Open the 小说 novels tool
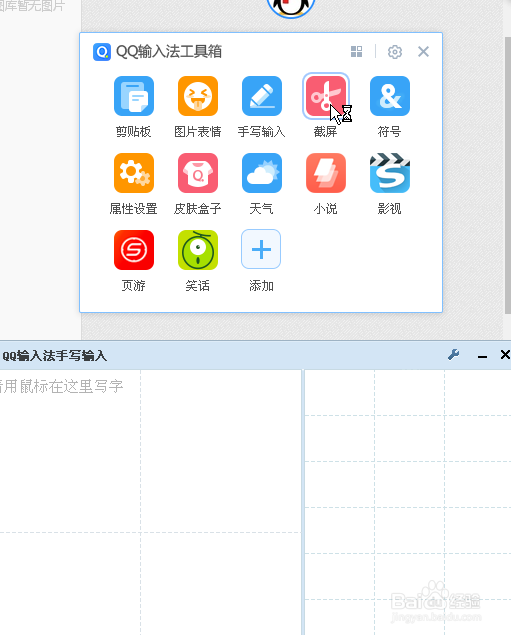Screen dimensions: 511x635 tap(326, 173)
